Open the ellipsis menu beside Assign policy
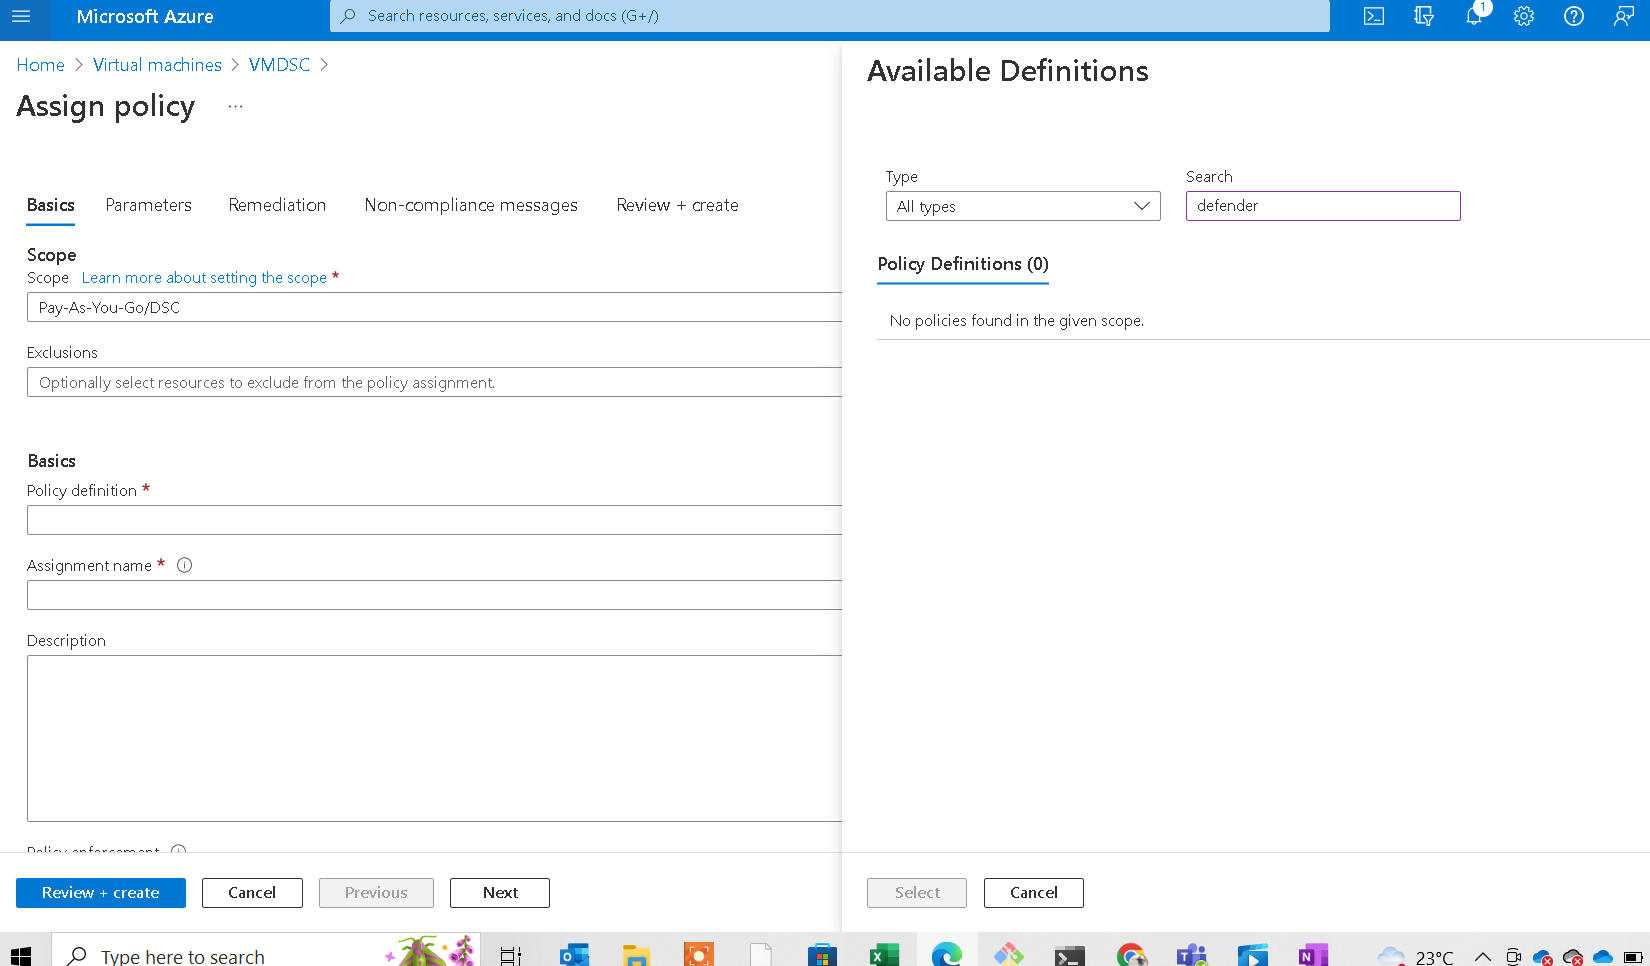Image resolution: width=1650 pixels, height=966 pixels. tap(235, 106)
